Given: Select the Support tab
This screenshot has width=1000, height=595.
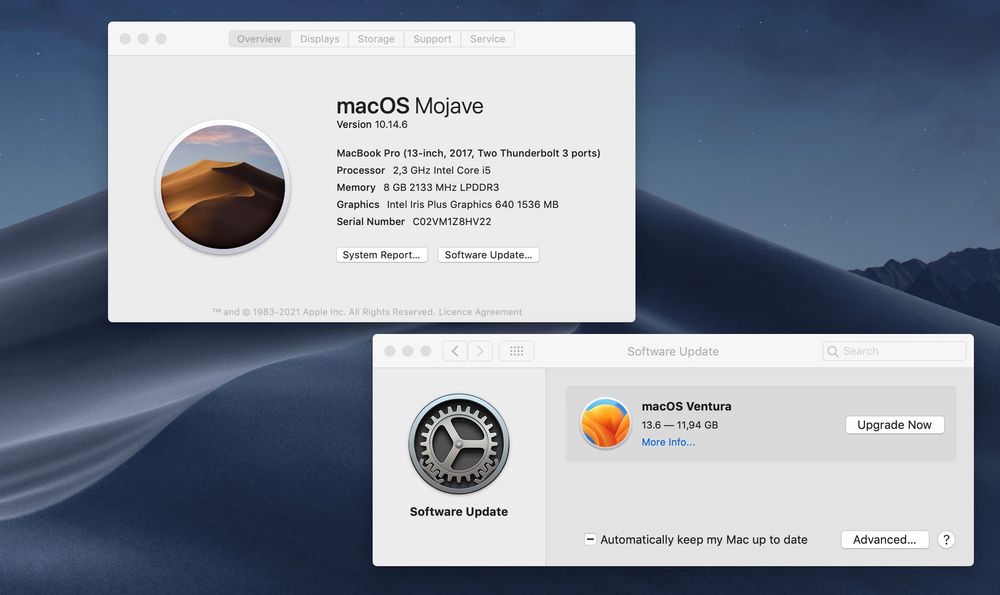Looking at the screenshot, I should tap(432, 39).
